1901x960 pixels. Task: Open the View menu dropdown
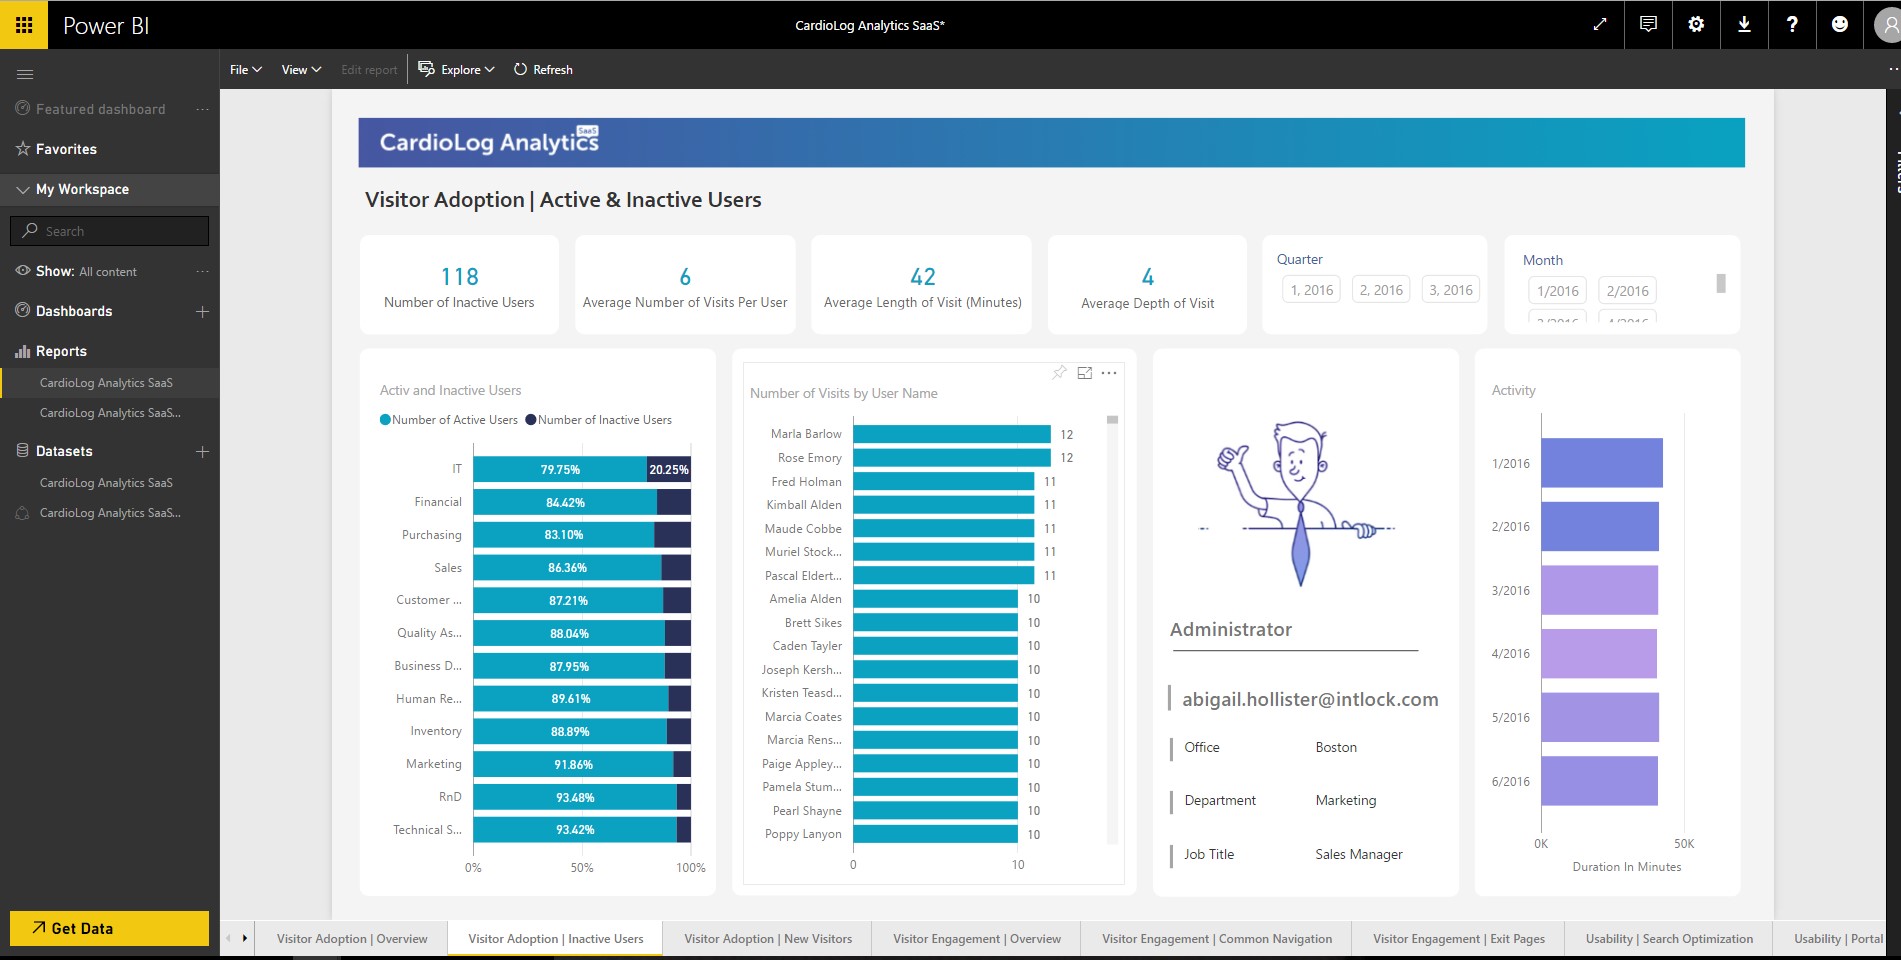(x=301, y=70)
